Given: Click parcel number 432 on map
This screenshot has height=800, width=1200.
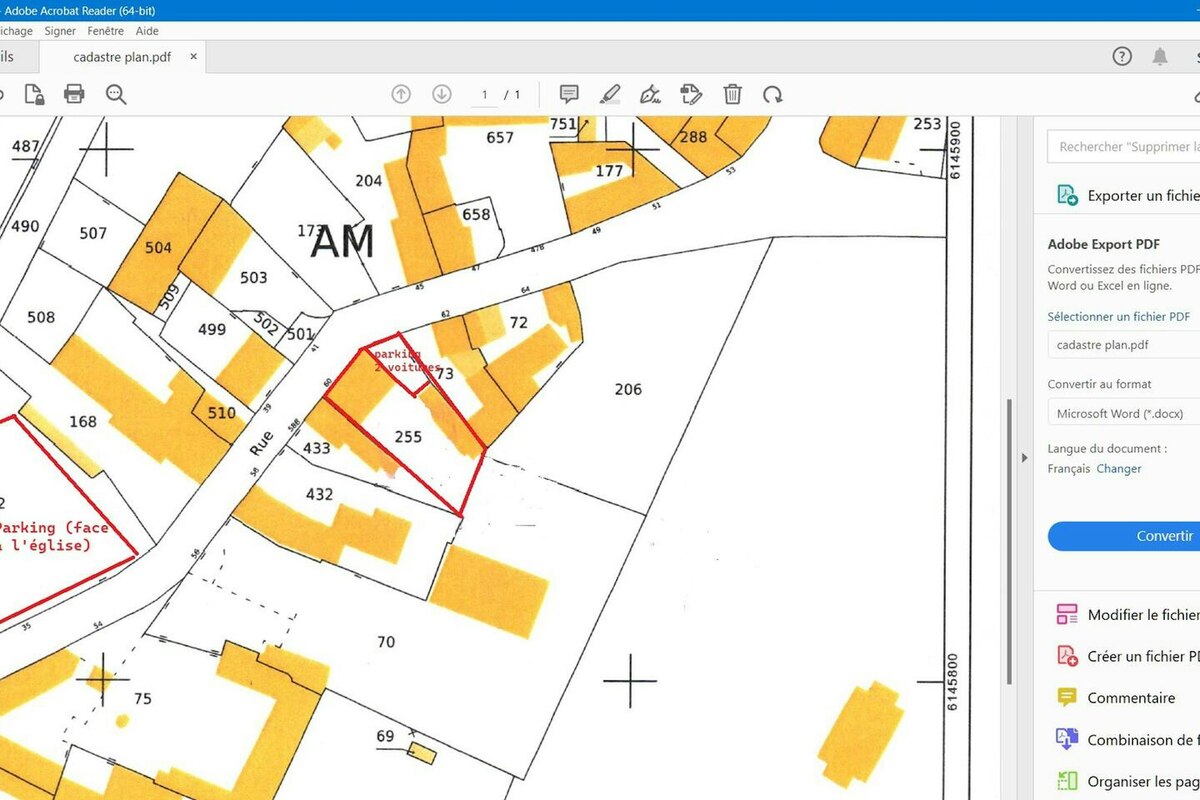Looking at the screenshot, I should (x=319, y=494).
